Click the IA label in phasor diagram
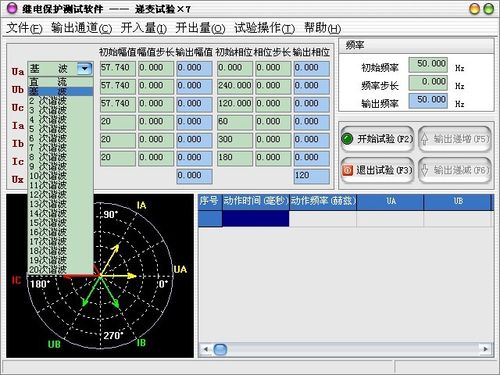Screen dimensions: 500x375 click(x=141, y=205)
